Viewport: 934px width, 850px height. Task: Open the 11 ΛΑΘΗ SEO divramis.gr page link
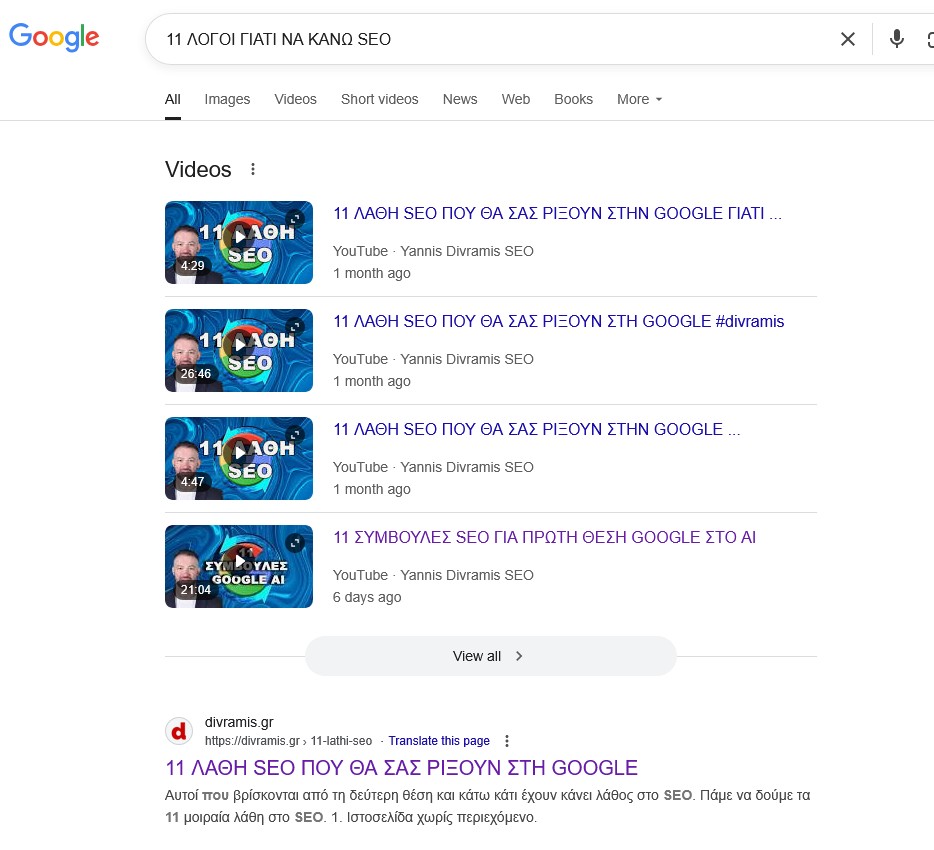tap(400, 768)
